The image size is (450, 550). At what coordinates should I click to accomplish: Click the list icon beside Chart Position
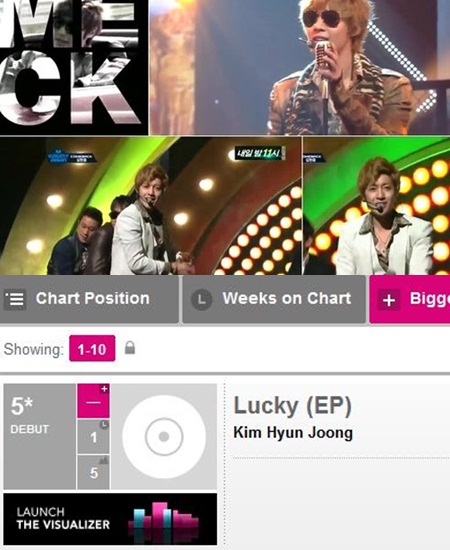coord(15,299)
